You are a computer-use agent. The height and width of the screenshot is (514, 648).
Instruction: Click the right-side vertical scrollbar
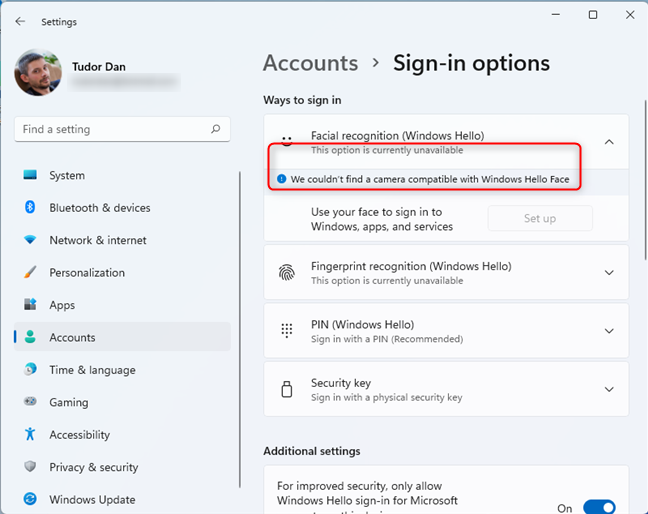pos(646,180)
